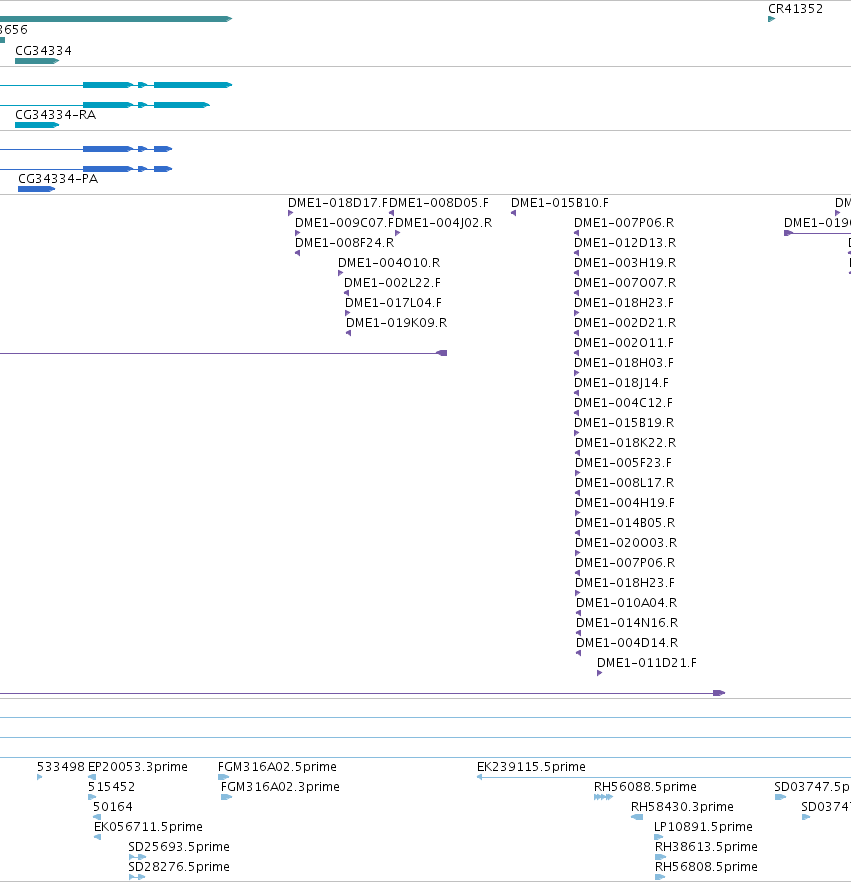Select the FGM316A02.3prime EST label
851x882 pixels.
point(280,787)
